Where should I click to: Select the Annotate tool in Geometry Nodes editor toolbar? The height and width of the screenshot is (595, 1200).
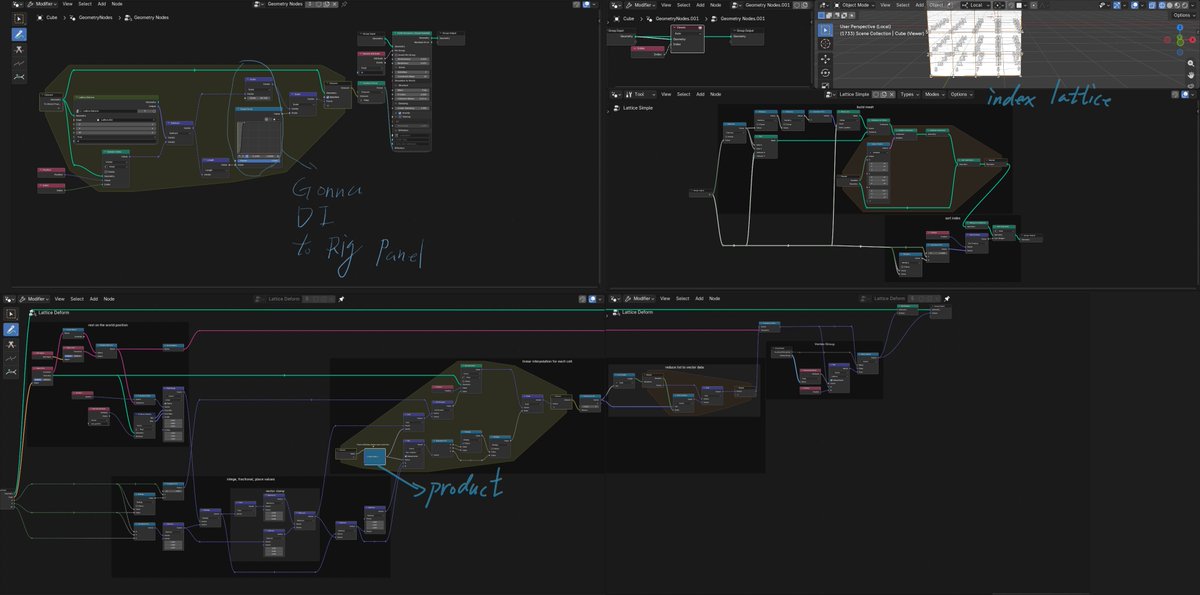coord(19,34)
